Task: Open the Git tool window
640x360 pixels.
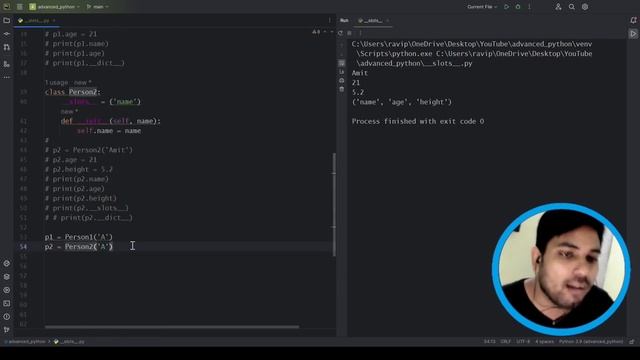Action: coord(7,329)
